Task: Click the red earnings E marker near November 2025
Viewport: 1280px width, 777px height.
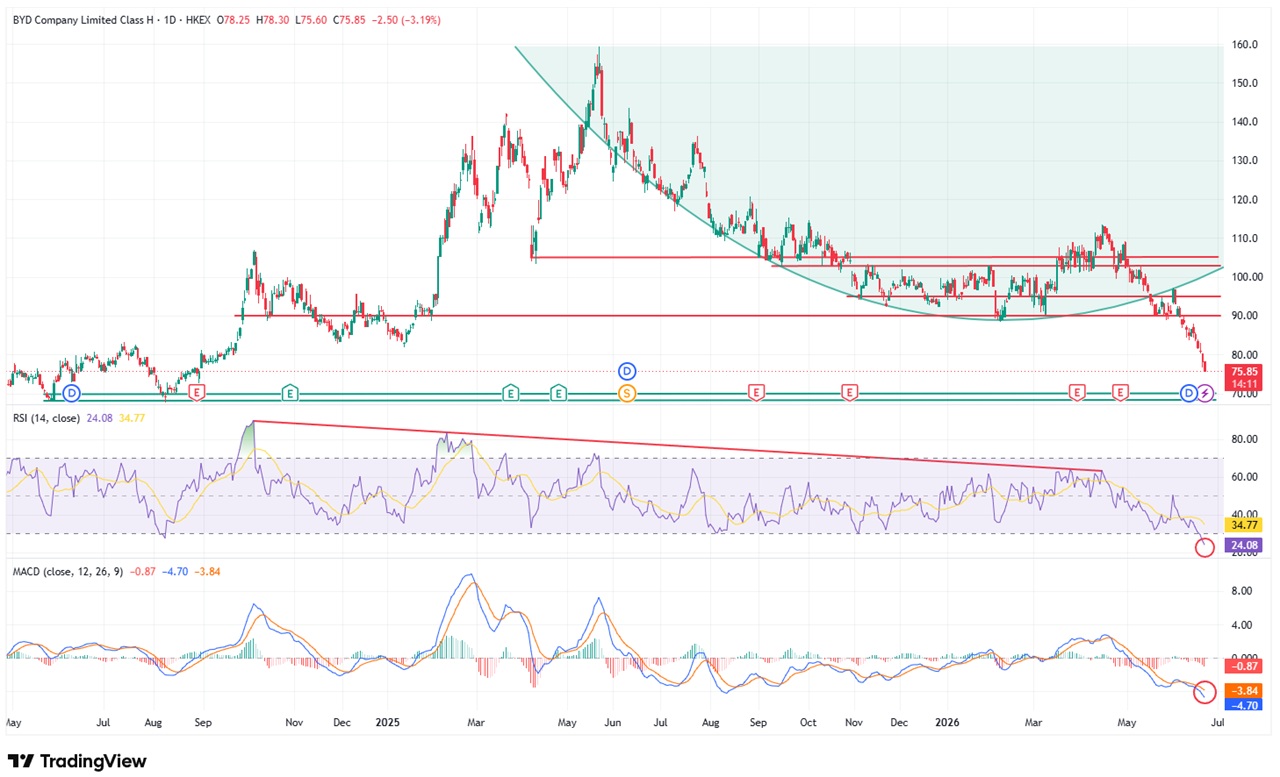Action: 850,392
